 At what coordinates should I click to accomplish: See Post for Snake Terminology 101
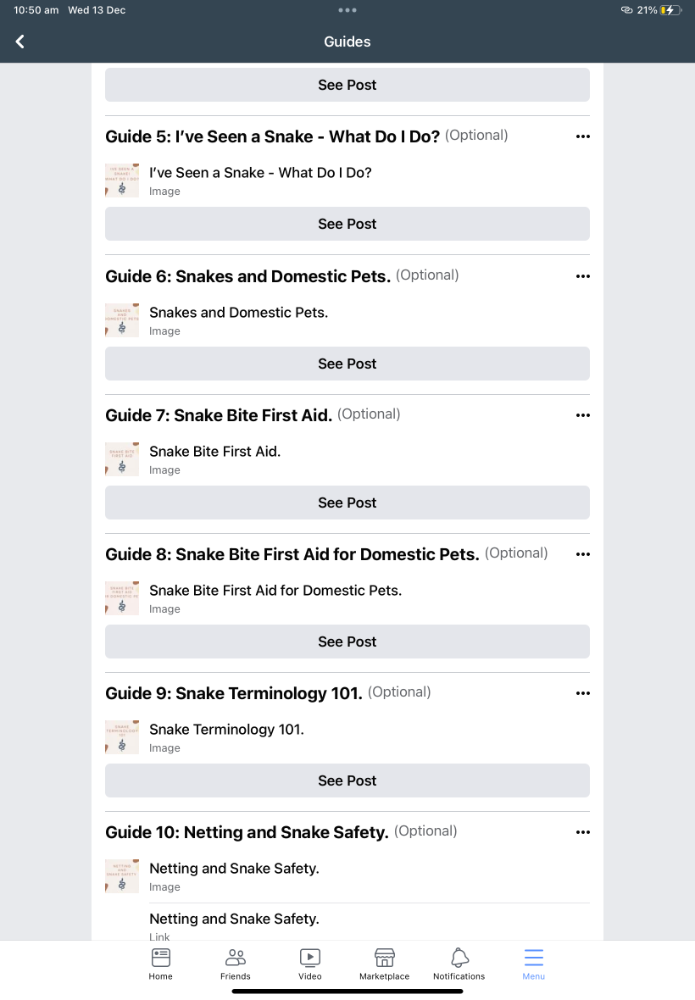(348, 781)
